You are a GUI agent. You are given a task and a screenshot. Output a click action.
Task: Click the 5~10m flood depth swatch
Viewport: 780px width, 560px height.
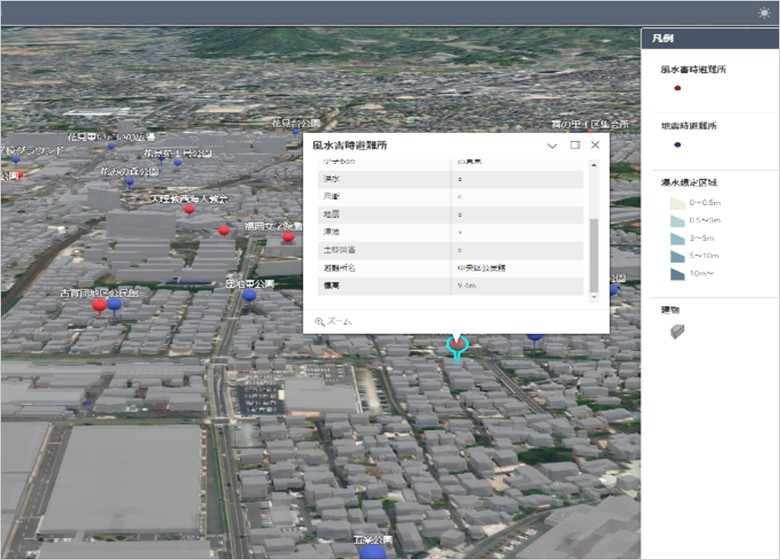point(678,256)
